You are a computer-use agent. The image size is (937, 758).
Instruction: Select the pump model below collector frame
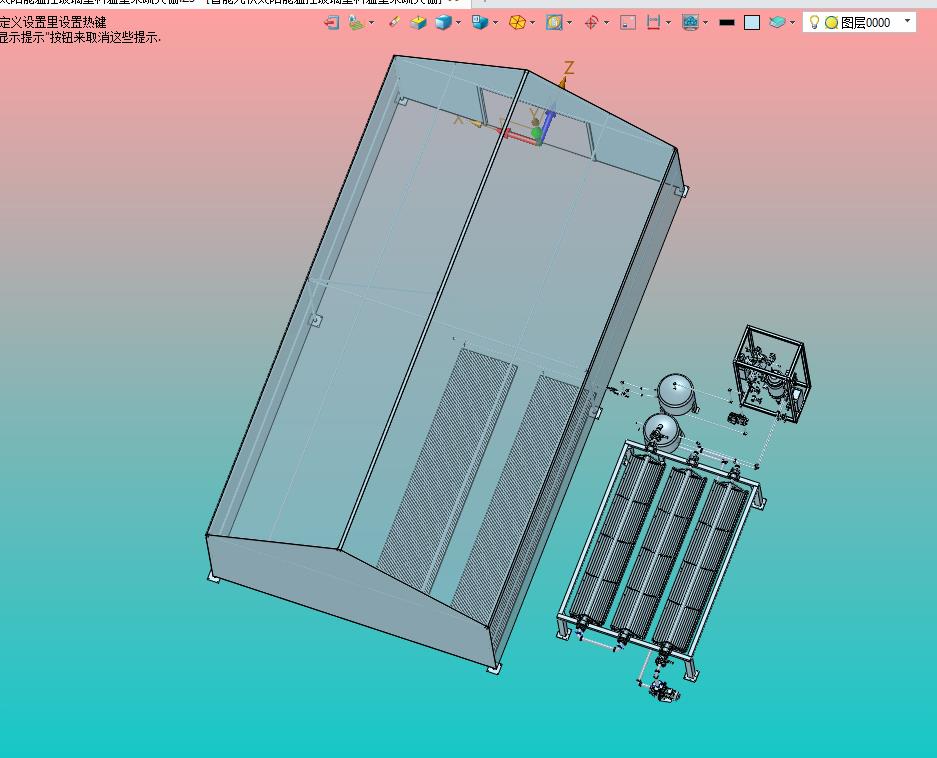663,691
